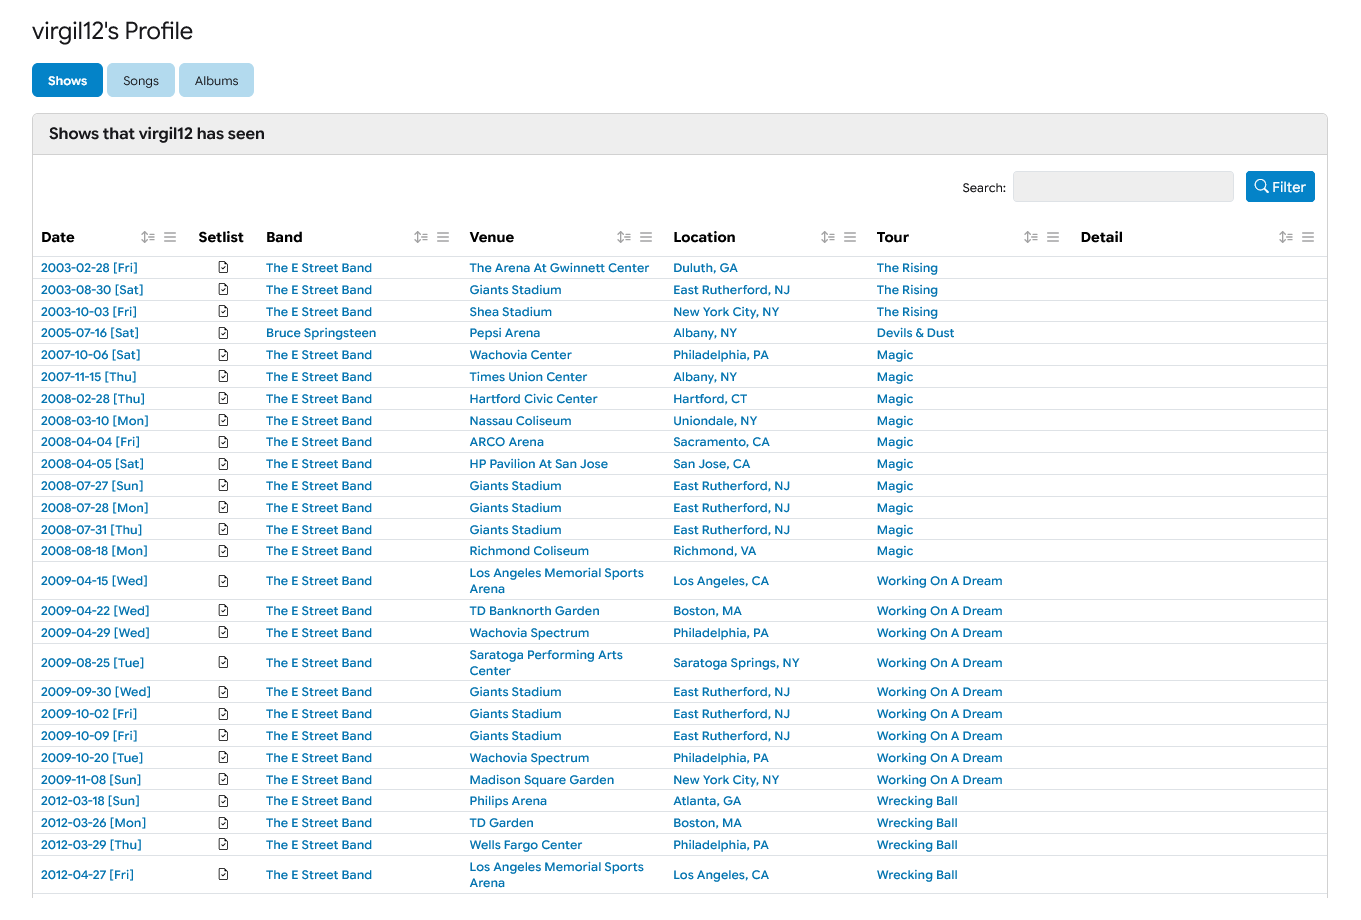1361x920 pixels.
Task: Open the Location column filter menu
Action: click(x=850, y=237)
